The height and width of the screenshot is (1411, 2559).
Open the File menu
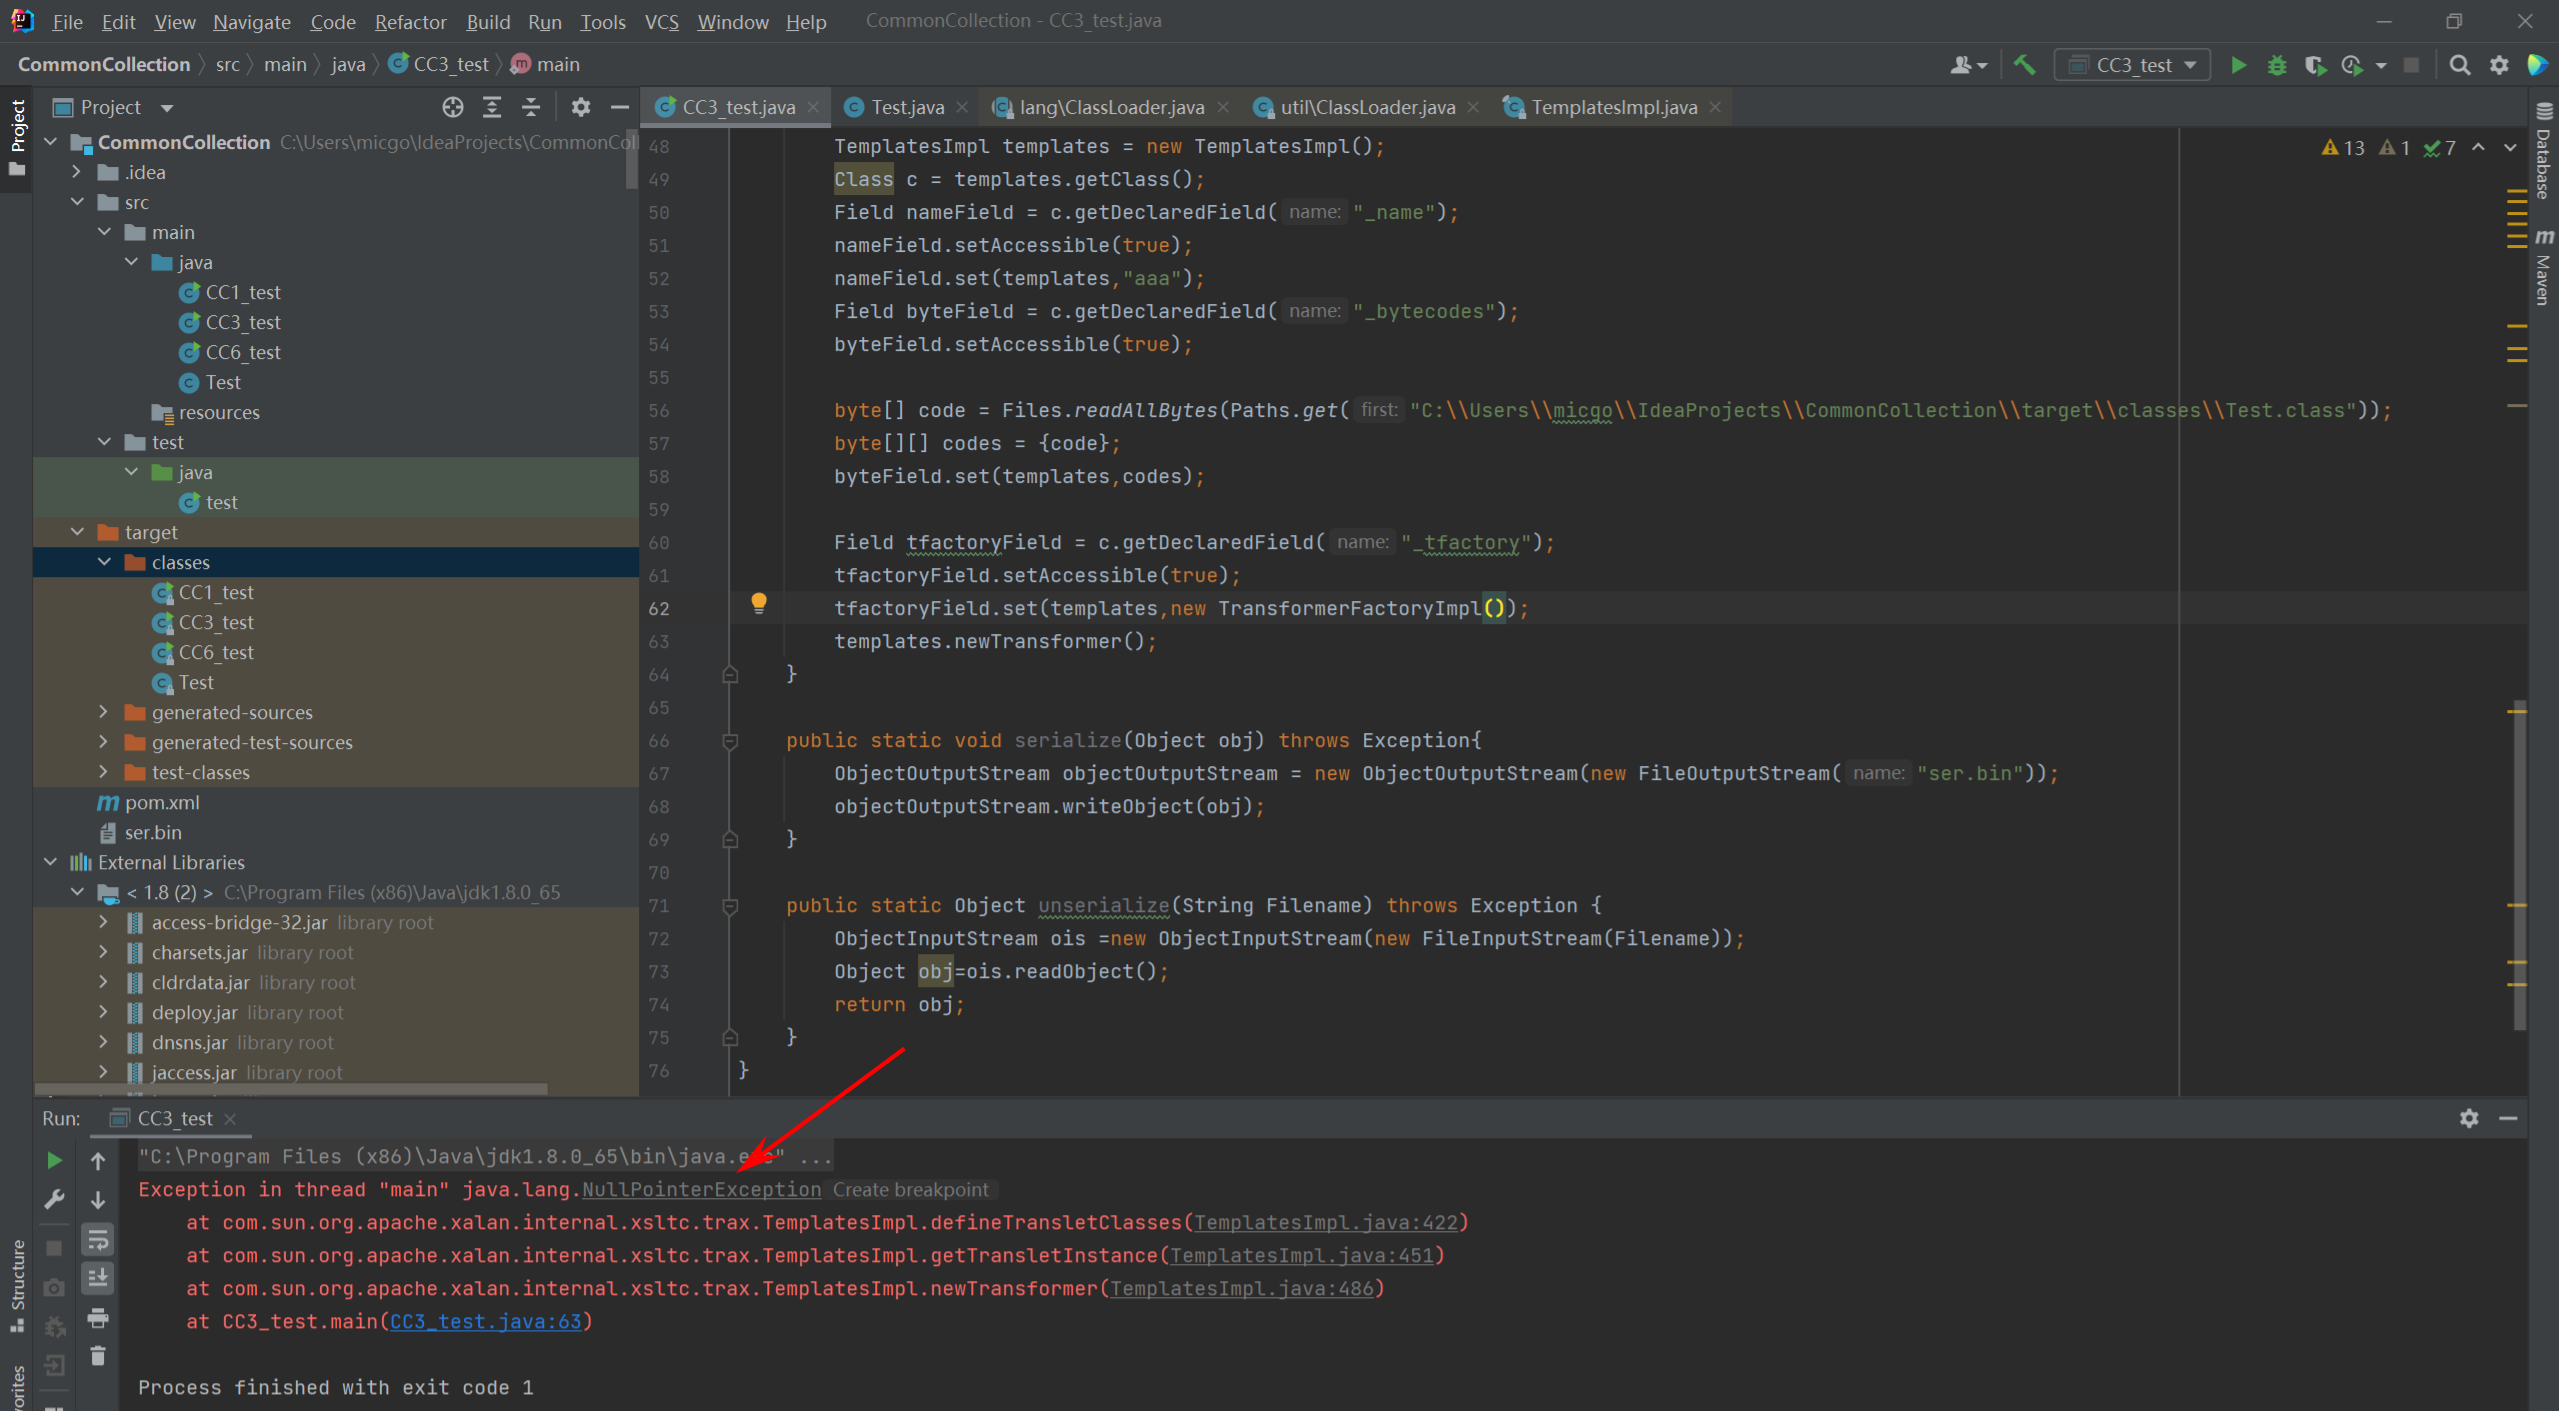point(67,21)
